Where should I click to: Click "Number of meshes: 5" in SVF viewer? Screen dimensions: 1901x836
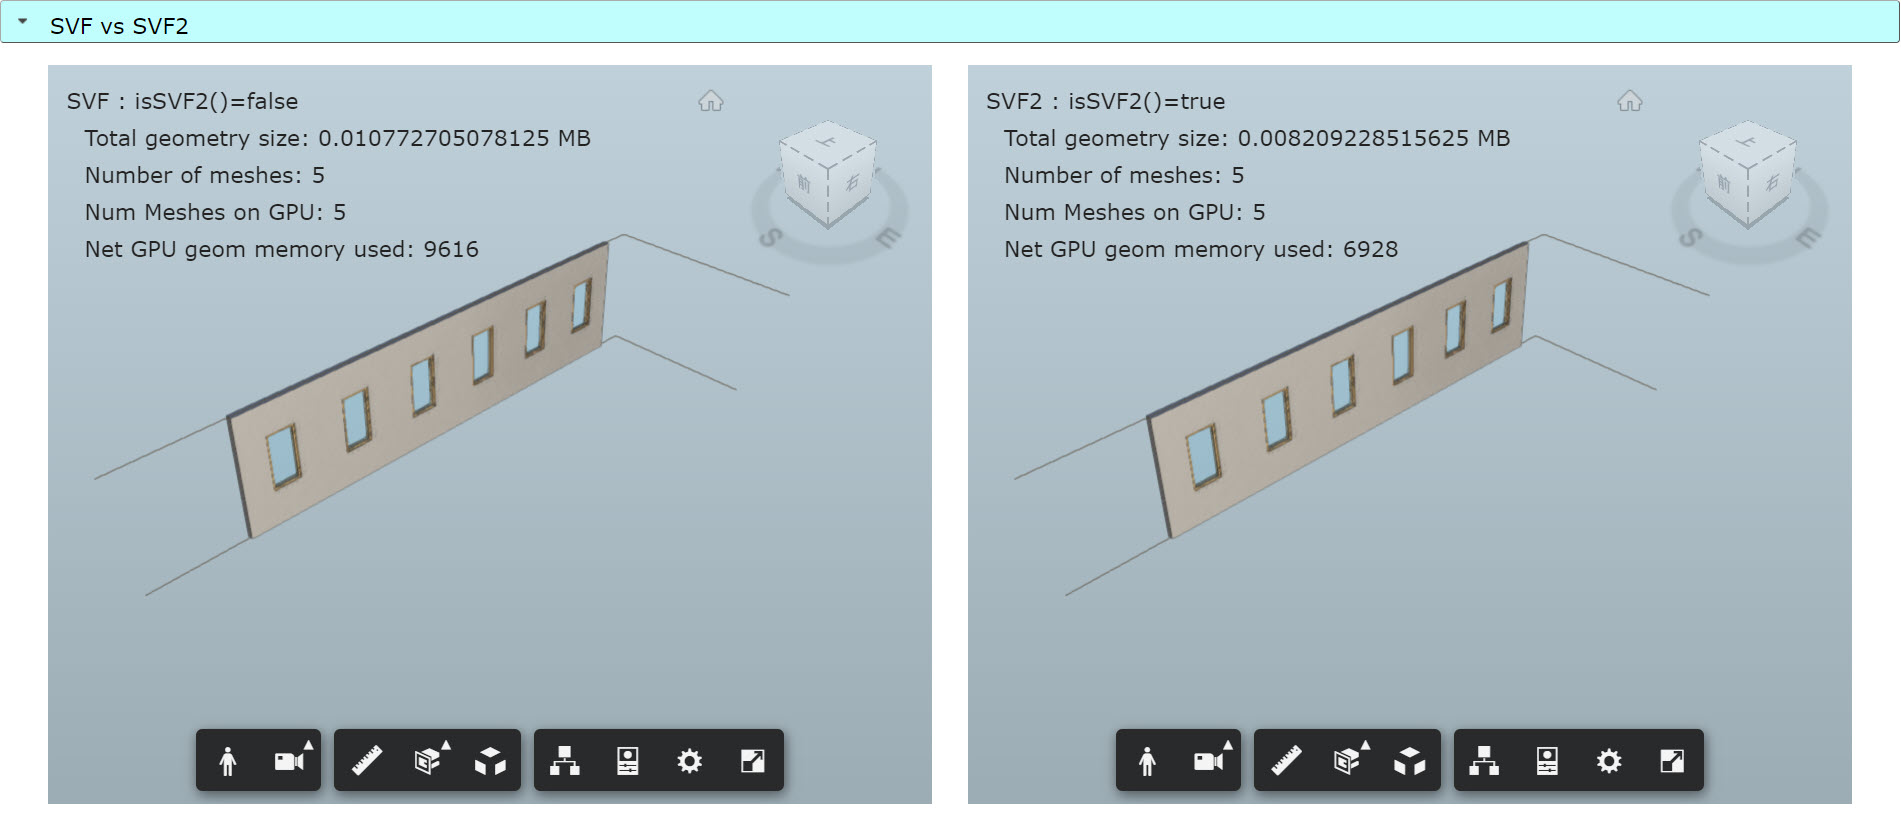point(204,175)
